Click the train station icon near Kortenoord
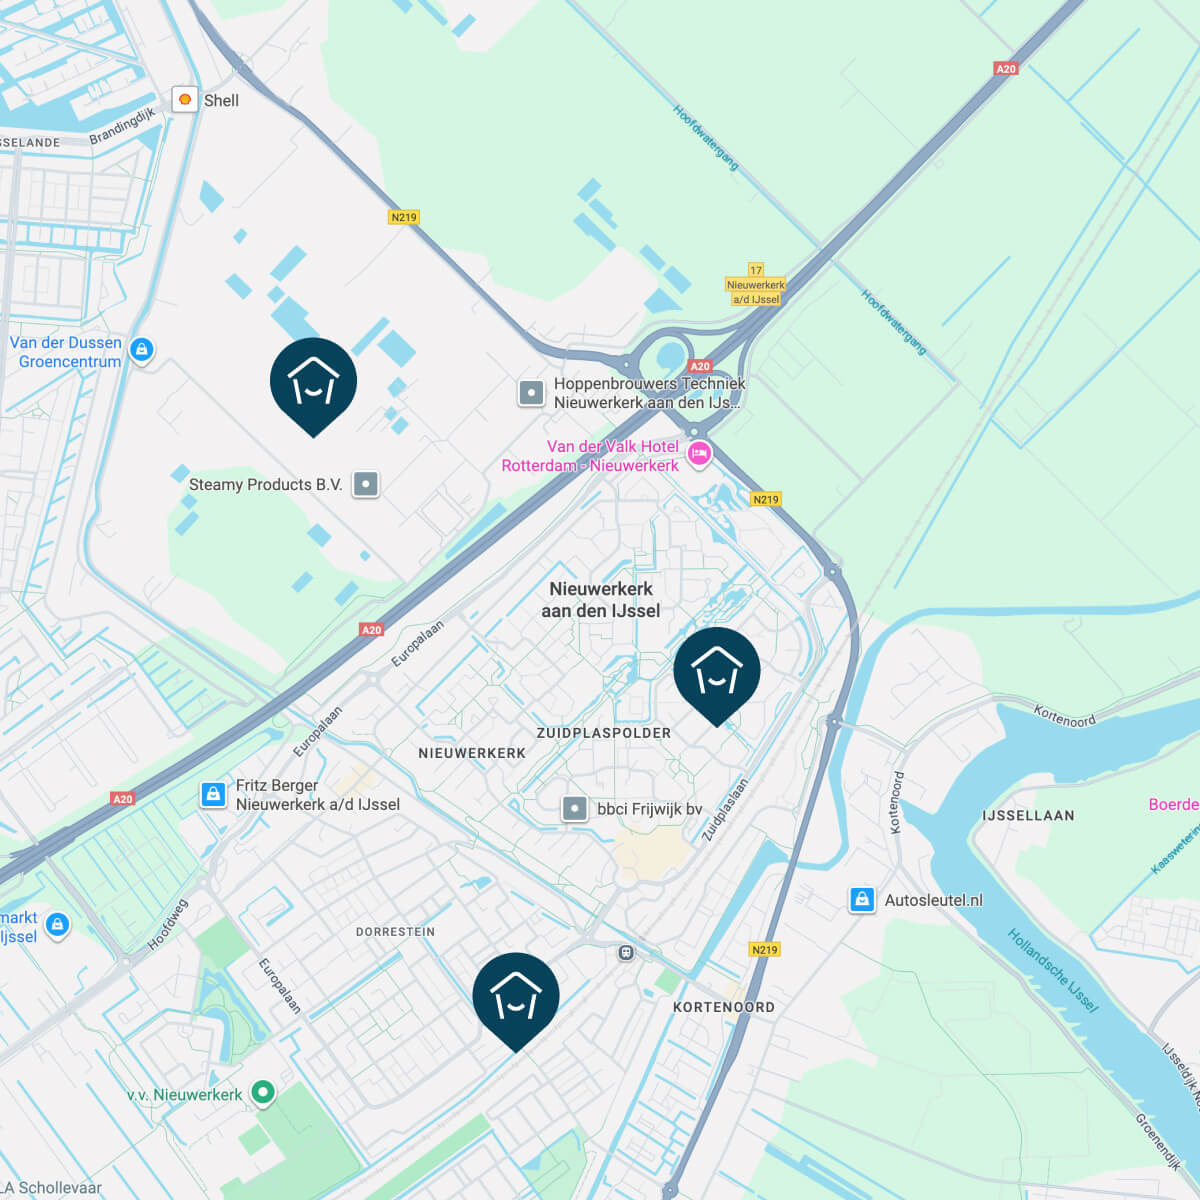This screenshot has width=1200, height=1200. [x=626, y=953]
